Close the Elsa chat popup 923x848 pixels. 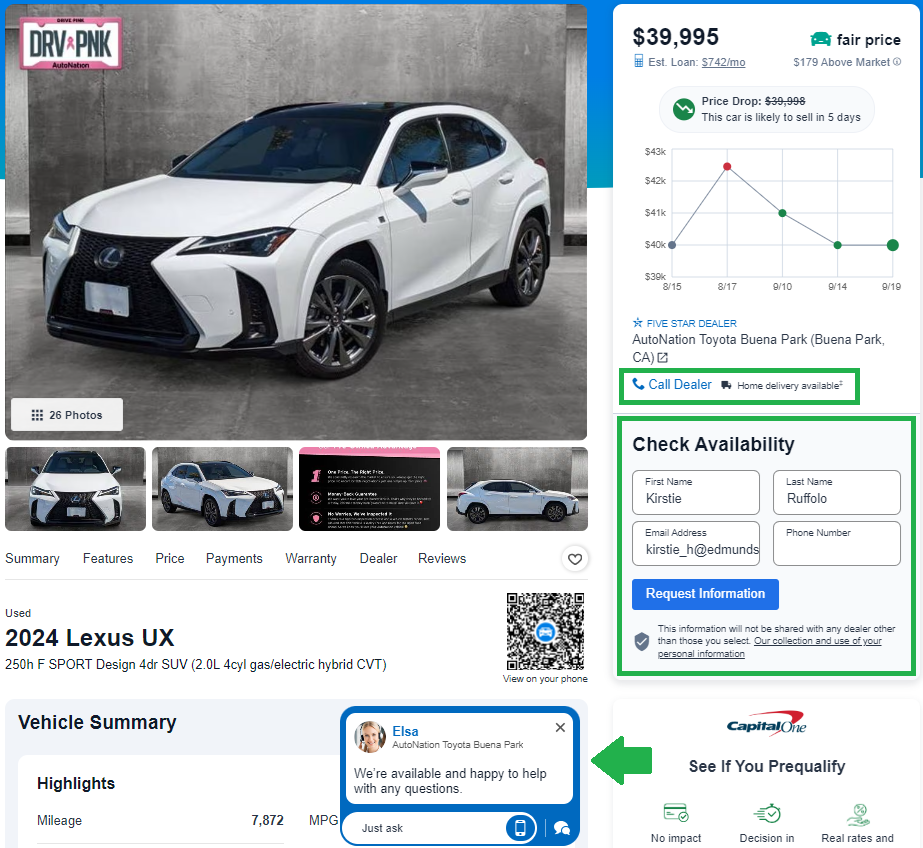(560, 728)
